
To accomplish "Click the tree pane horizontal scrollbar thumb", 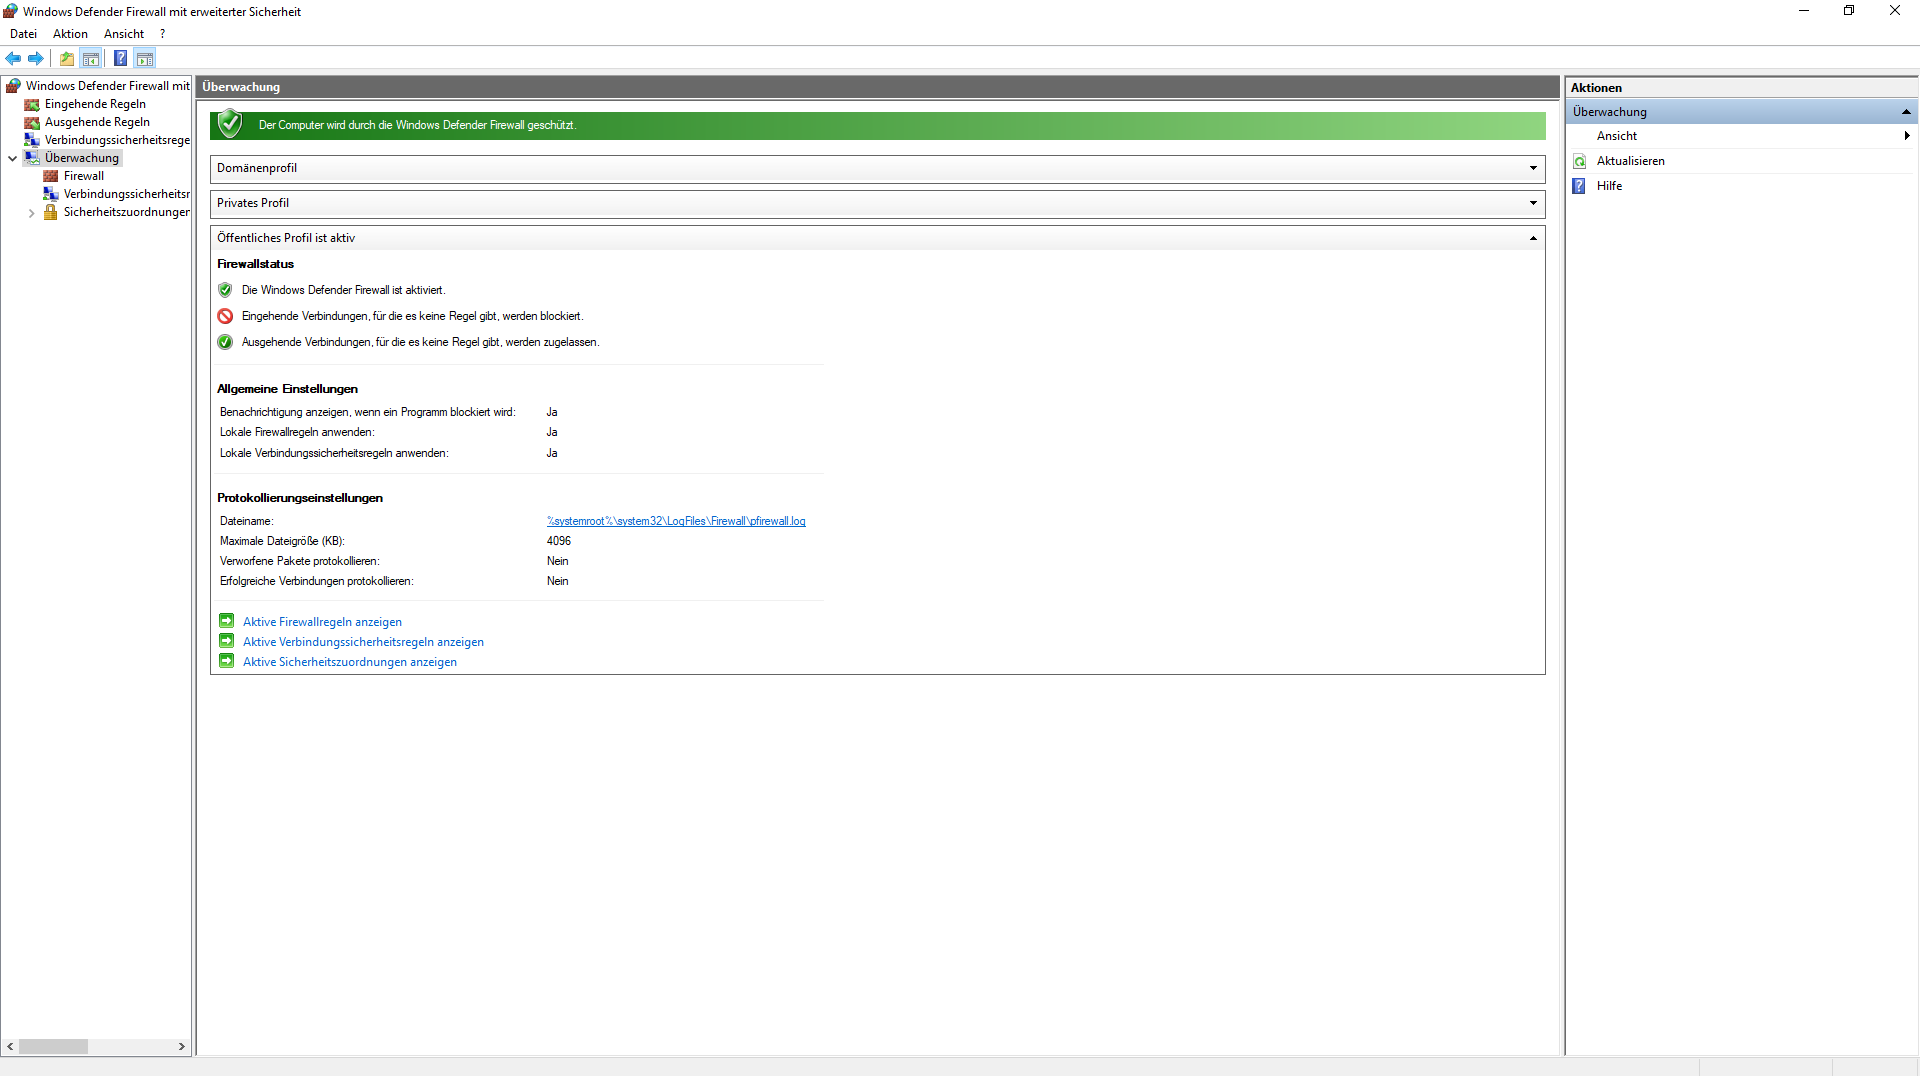I will tap(53, 1046).
